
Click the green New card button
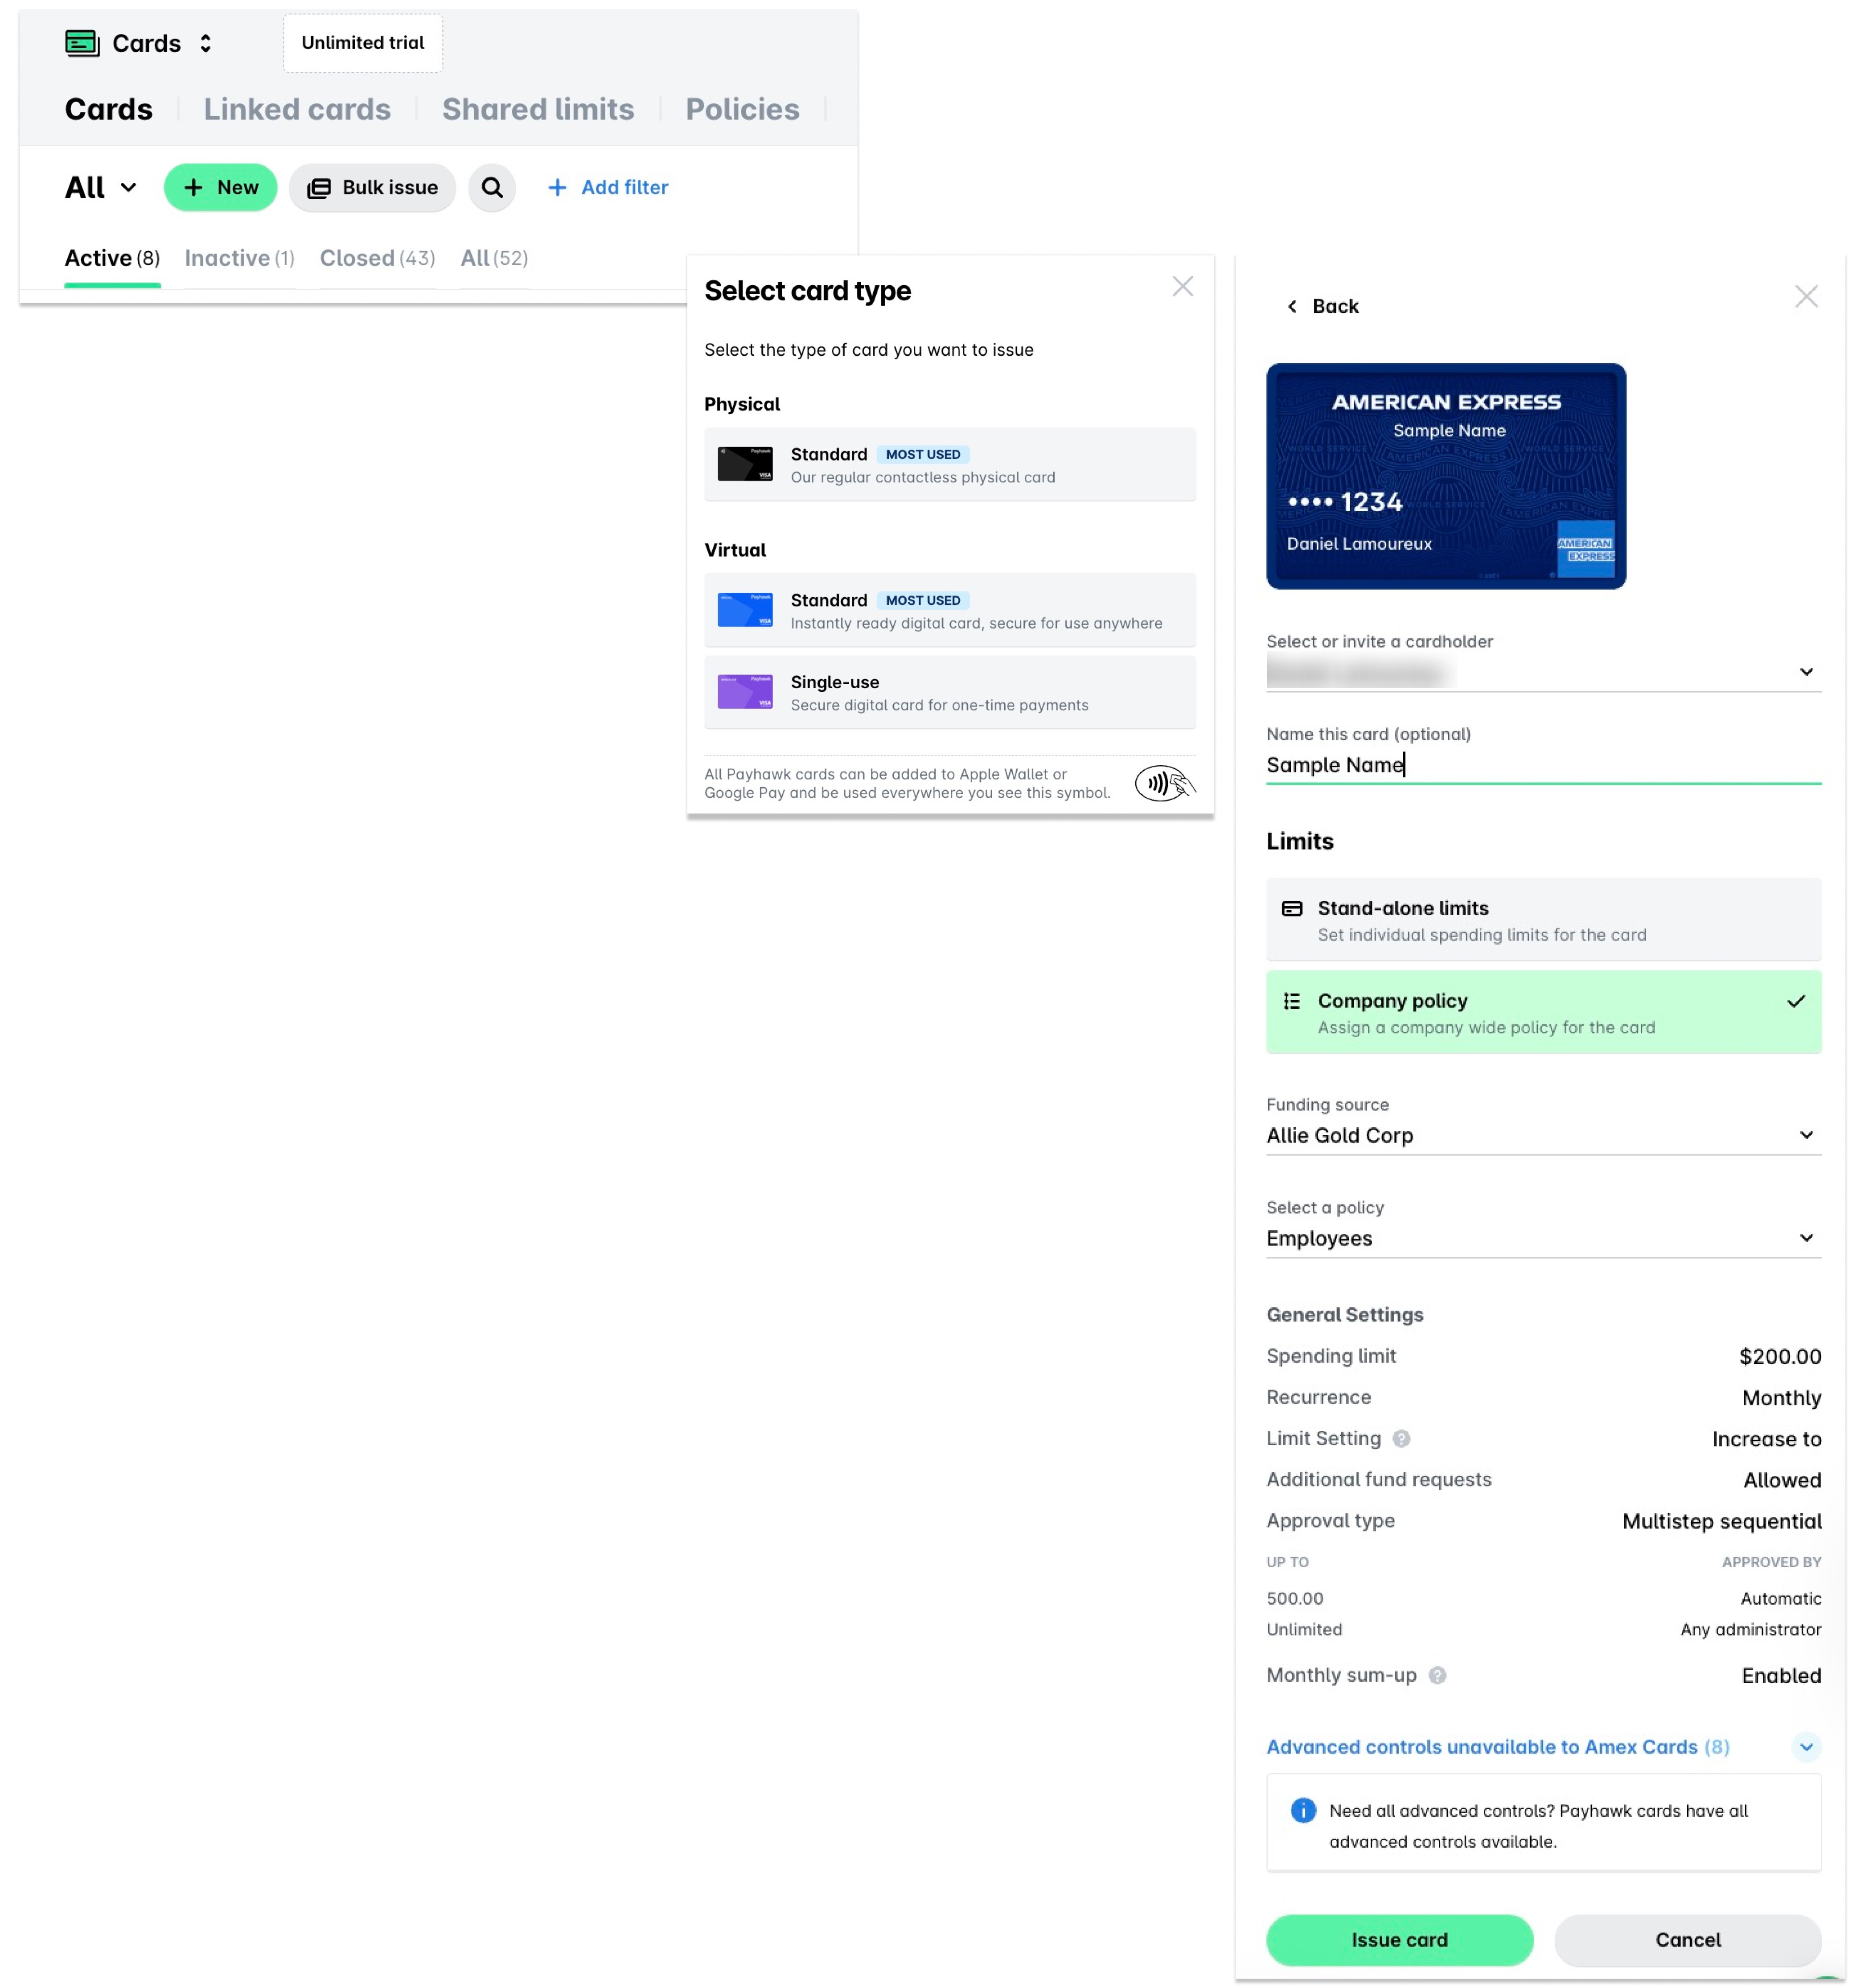[220, 187]
